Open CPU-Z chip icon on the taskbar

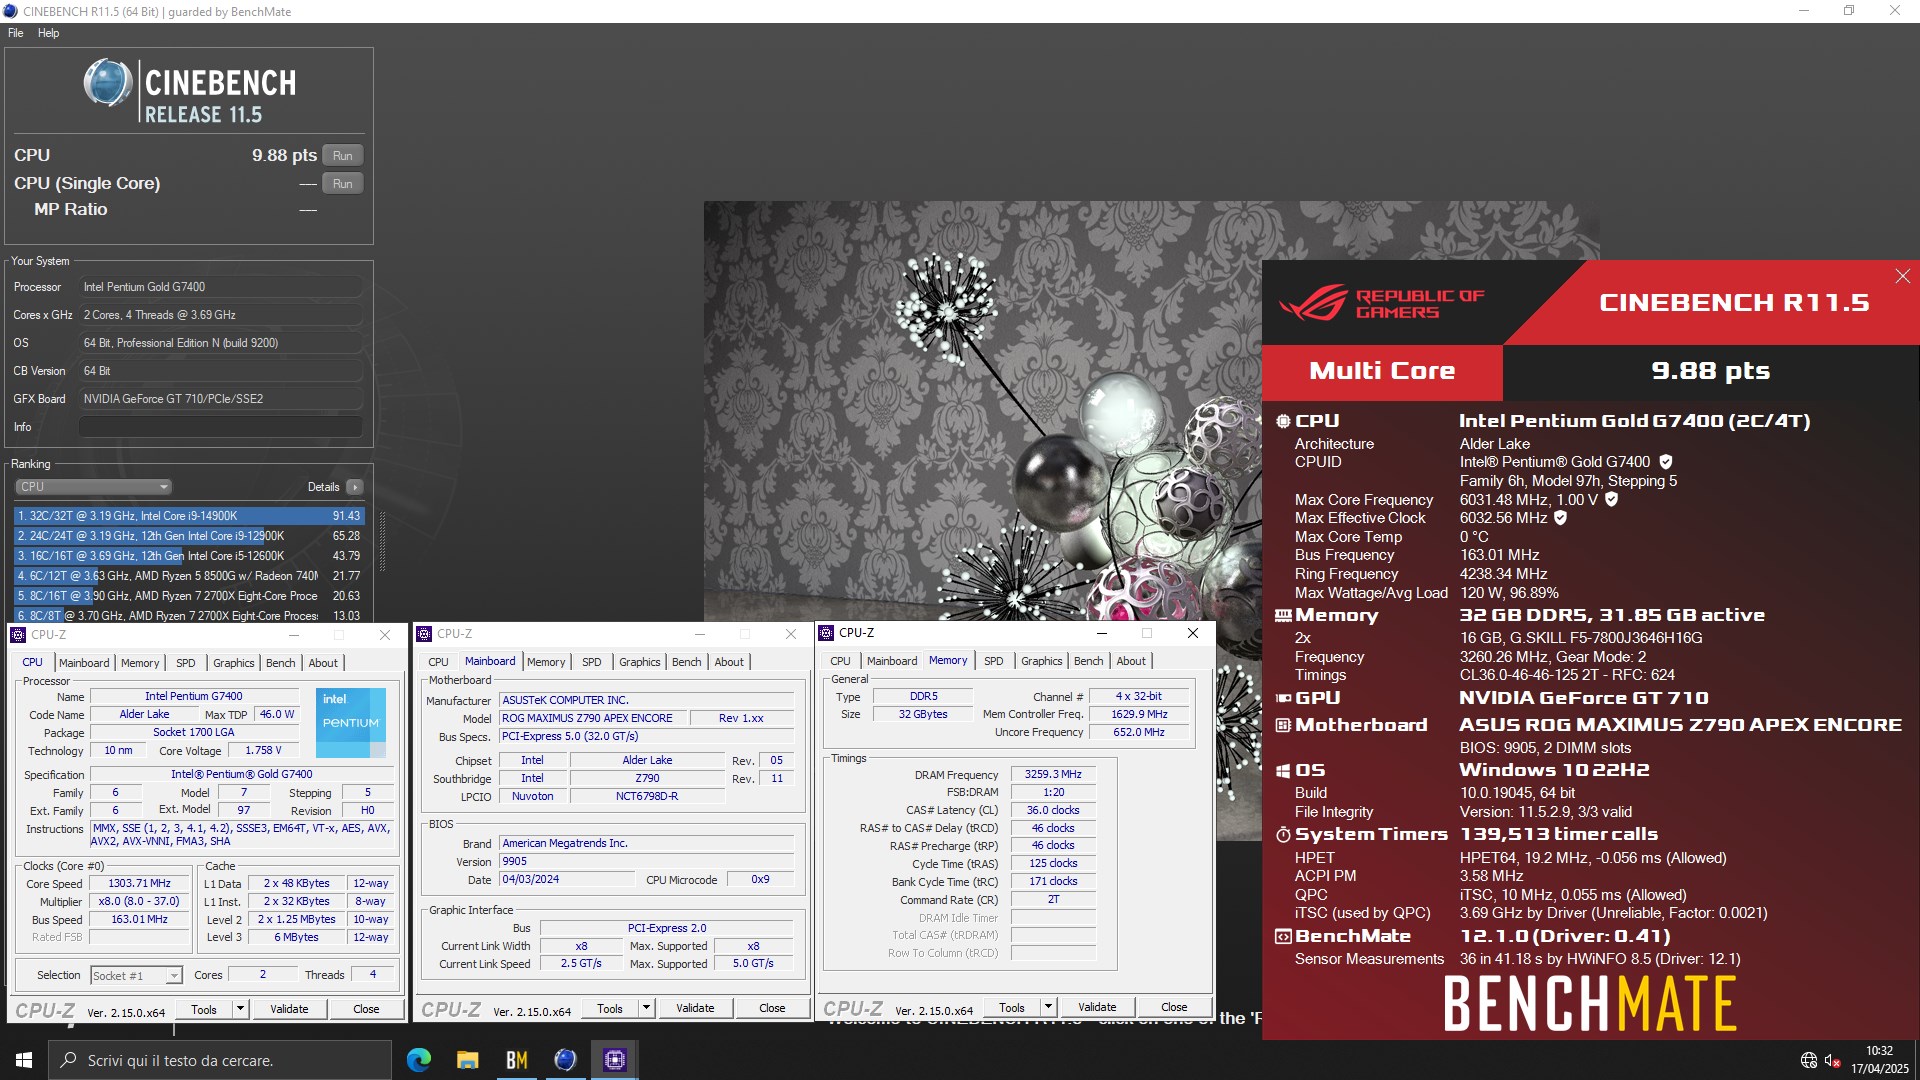tap(614, 1060)
